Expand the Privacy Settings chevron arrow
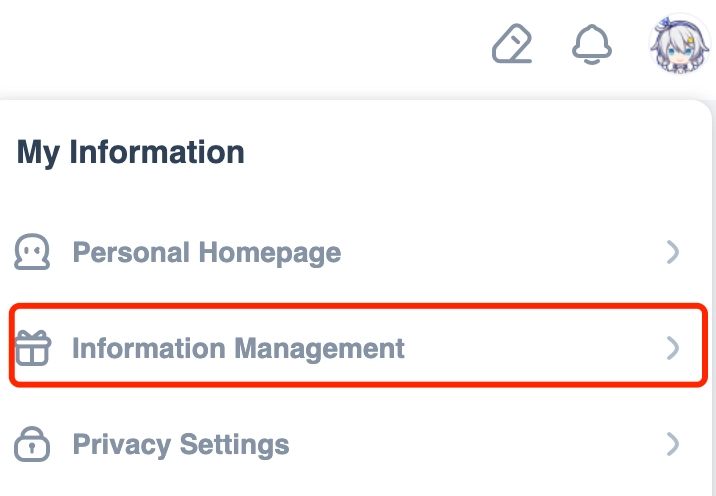The height and width of the screenshot is (496, 716). click(673, 444)
